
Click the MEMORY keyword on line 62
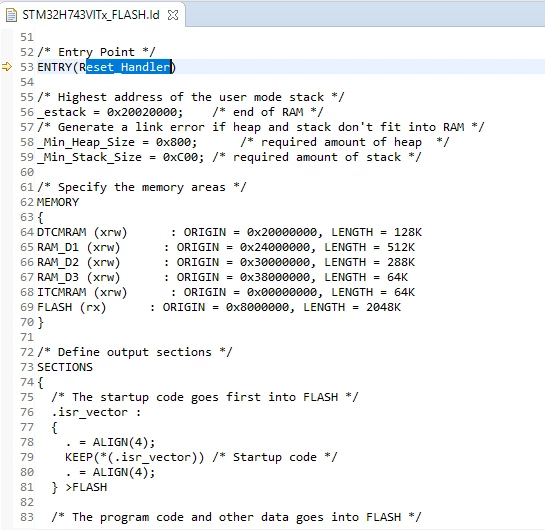(58, 202)
